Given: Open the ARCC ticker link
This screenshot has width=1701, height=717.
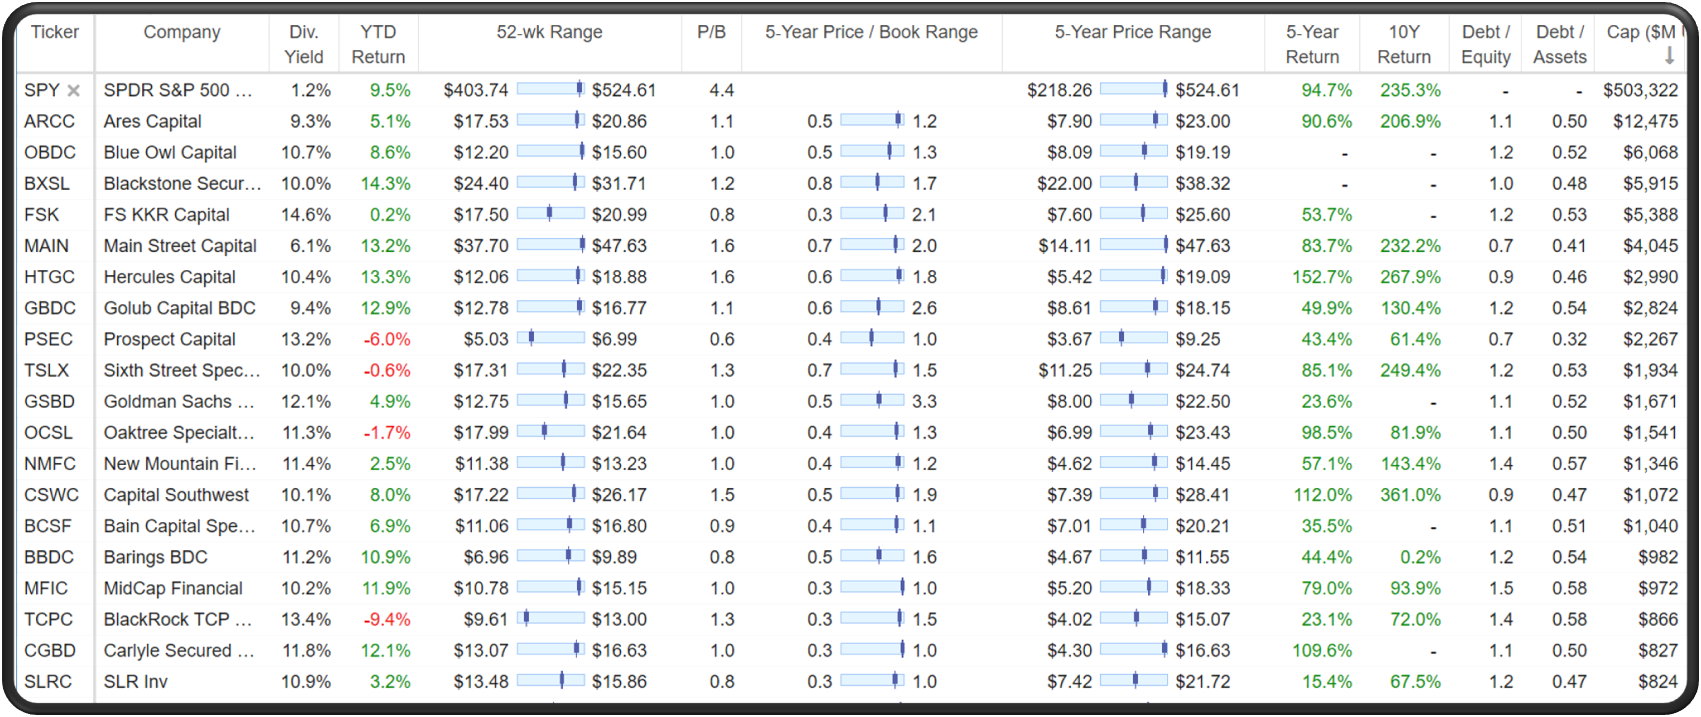Looking at the screenshot, I should pos(50,121).
